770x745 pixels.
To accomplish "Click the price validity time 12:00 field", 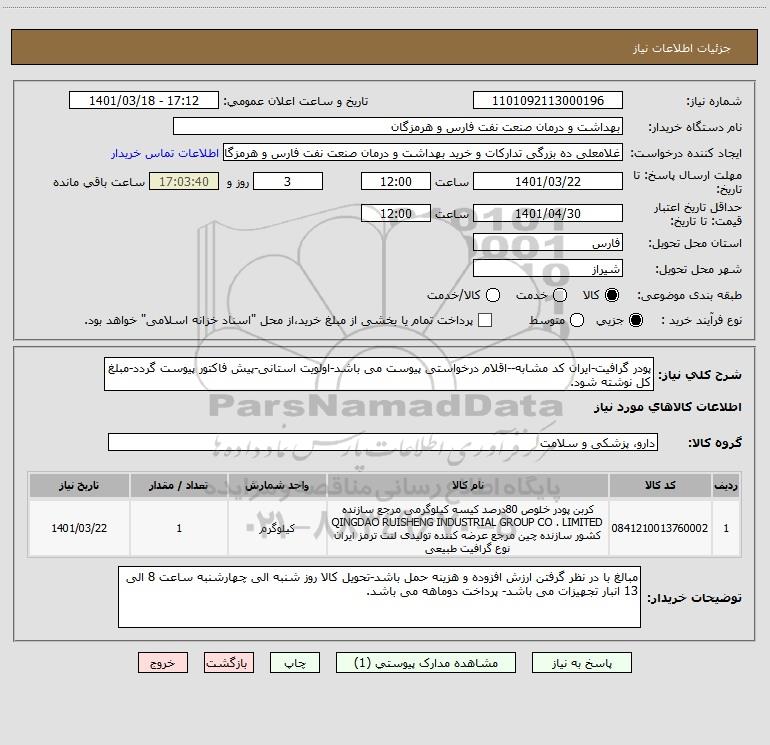I will click(396, 213).
